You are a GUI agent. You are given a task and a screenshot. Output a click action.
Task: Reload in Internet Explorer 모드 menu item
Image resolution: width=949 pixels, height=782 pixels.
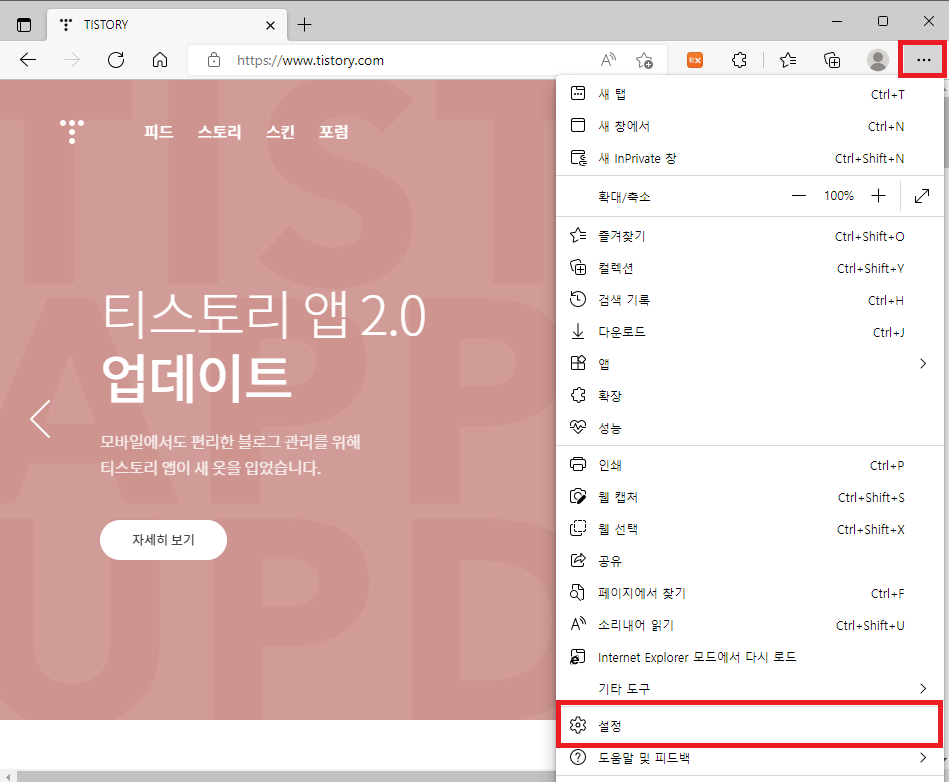749,657
